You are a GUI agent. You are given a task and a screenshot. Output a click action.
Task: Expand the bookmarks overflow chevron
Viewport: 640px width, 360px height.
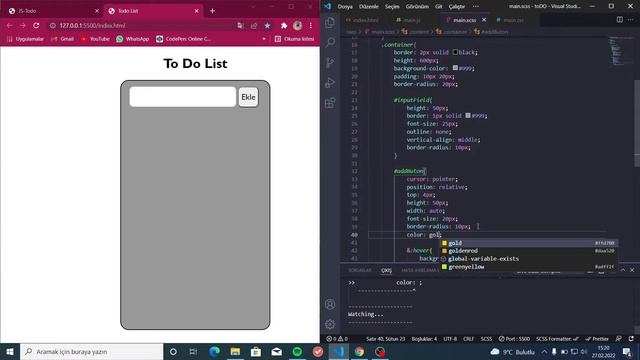click(x=264, y=39)
